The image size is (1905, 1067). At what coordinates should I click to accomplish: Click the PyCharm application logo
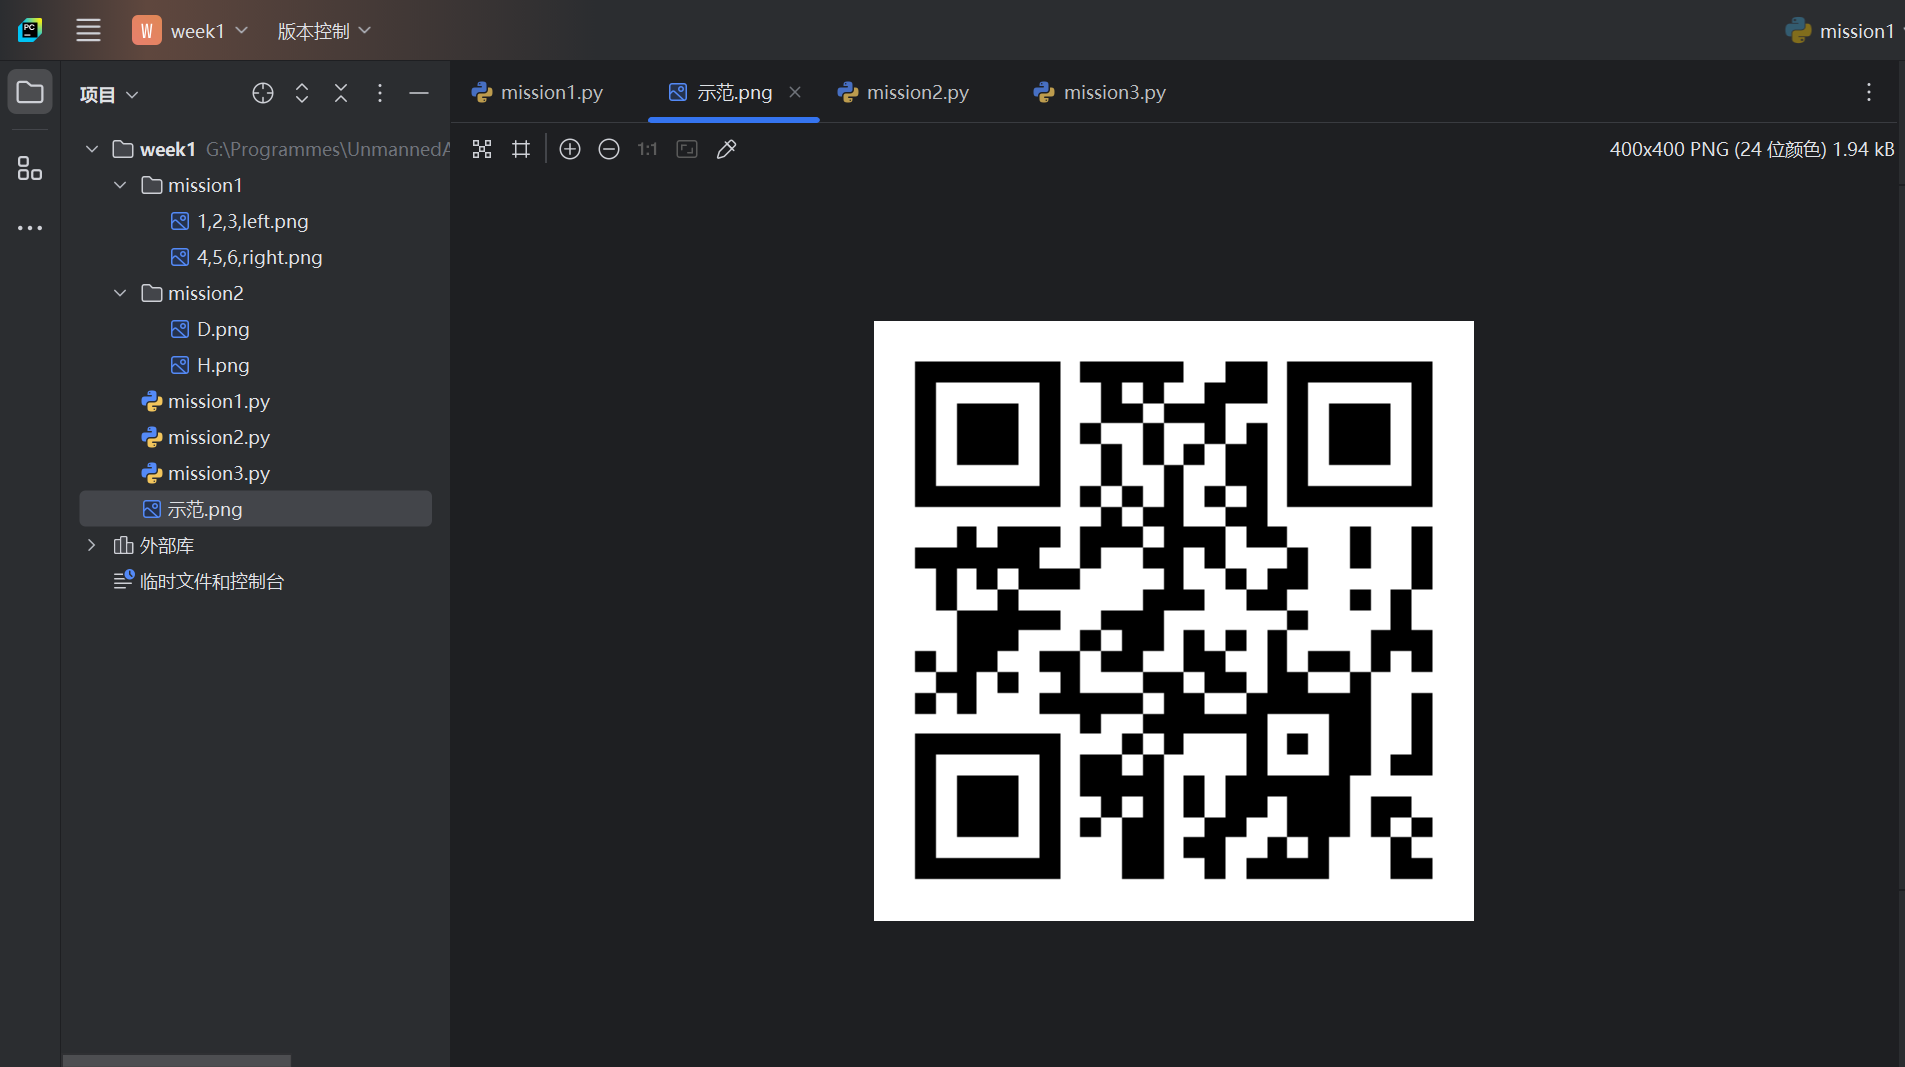tap(30, 31)
